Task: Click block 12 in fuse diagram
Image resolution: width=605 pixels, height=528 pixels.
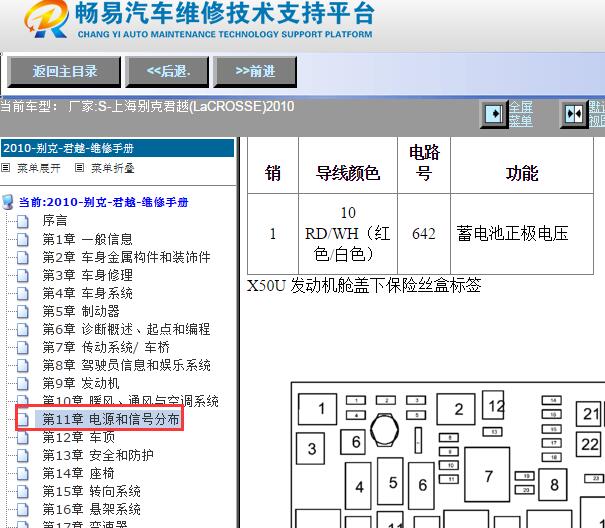Action: [x=494, y=405]
